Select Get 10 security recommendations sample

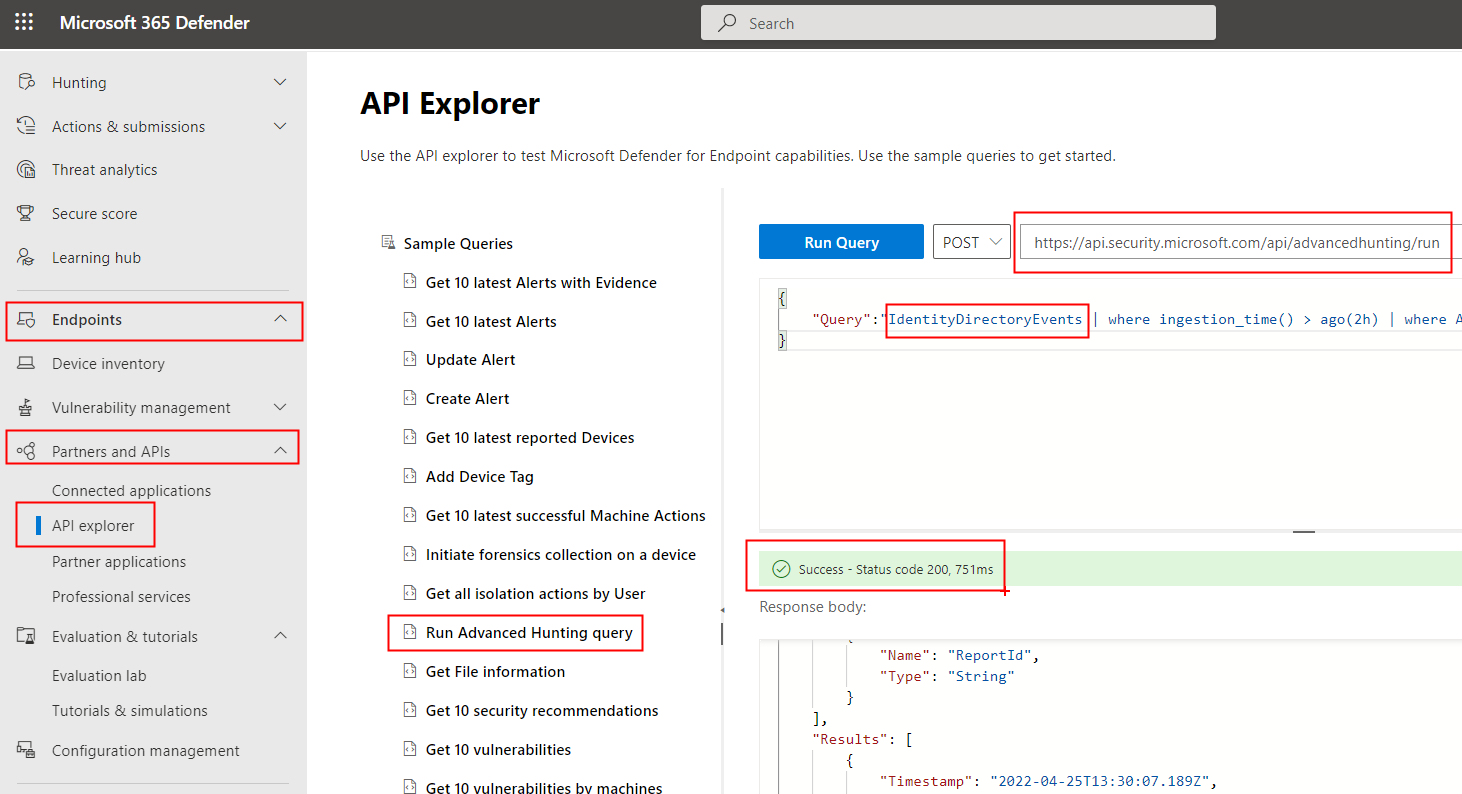(542, 710)
